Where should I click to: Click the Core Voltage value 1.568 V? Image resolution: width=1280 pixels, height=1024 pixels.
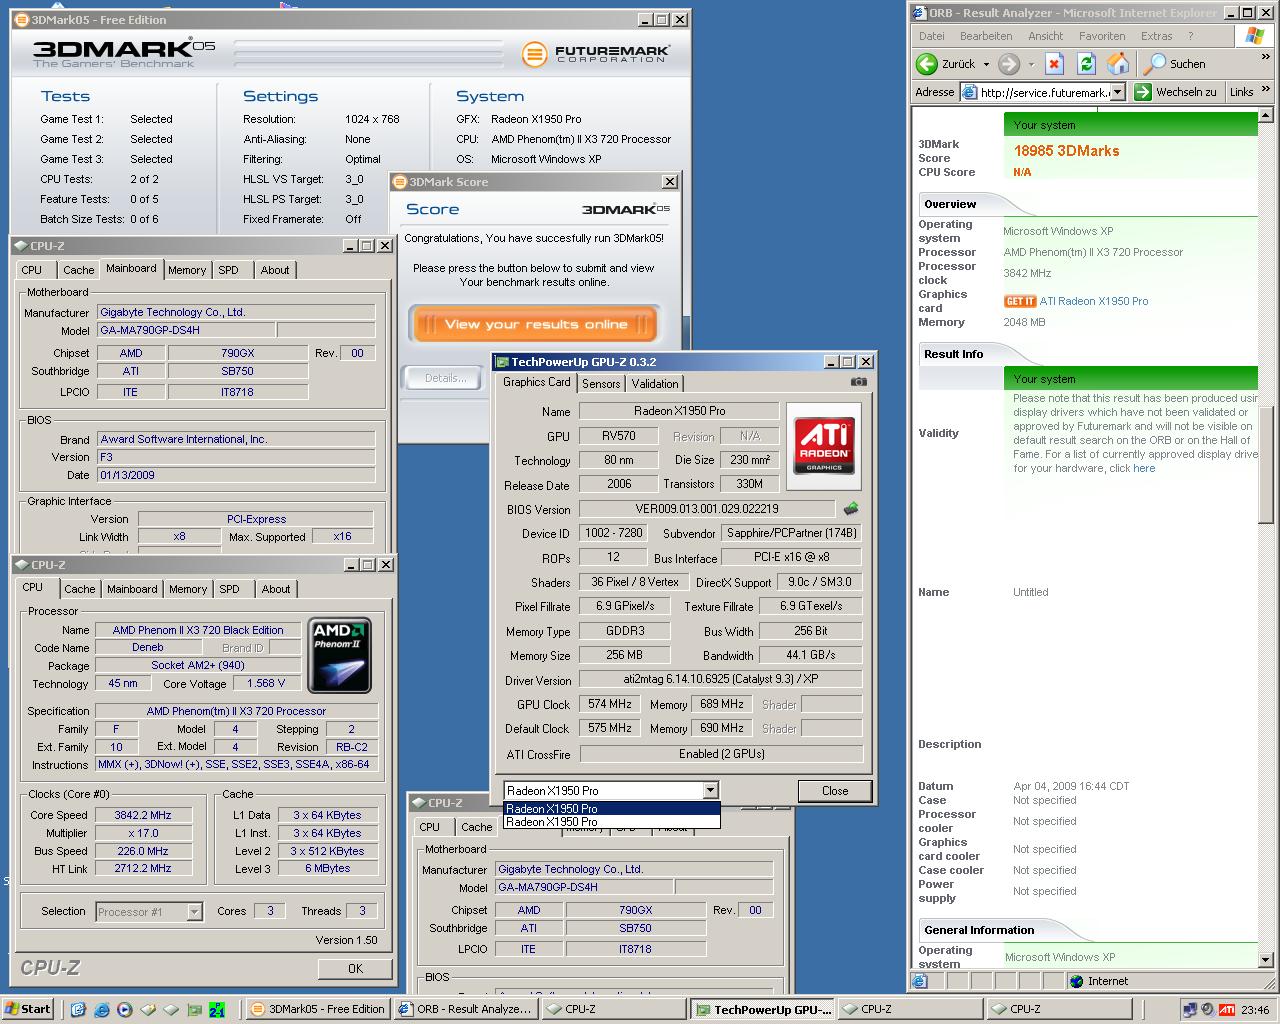point(266,683)
